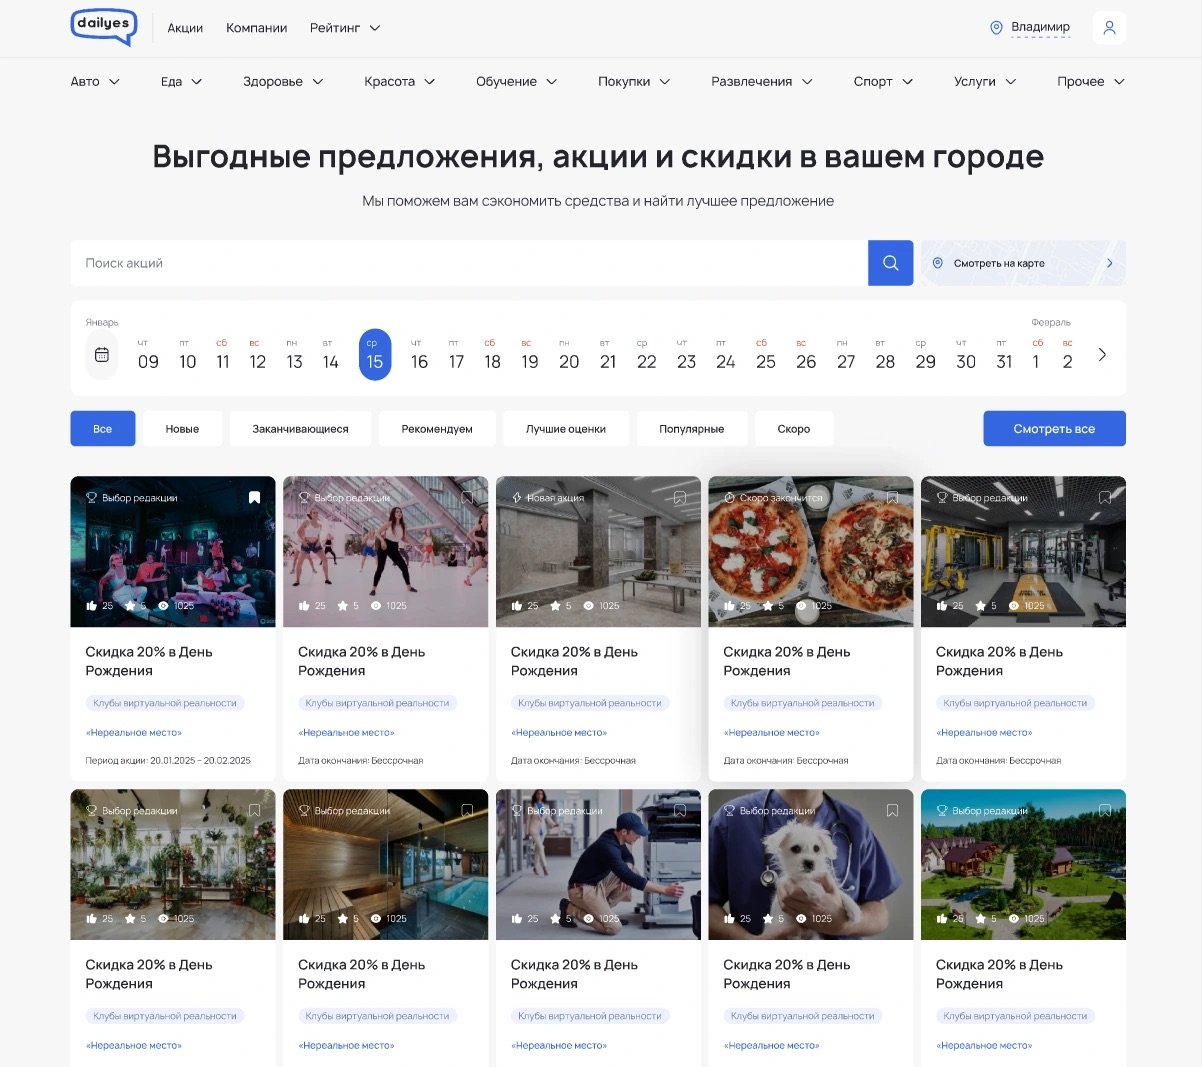
Task: Click the Новая акция badge icon
Action: 517,498
